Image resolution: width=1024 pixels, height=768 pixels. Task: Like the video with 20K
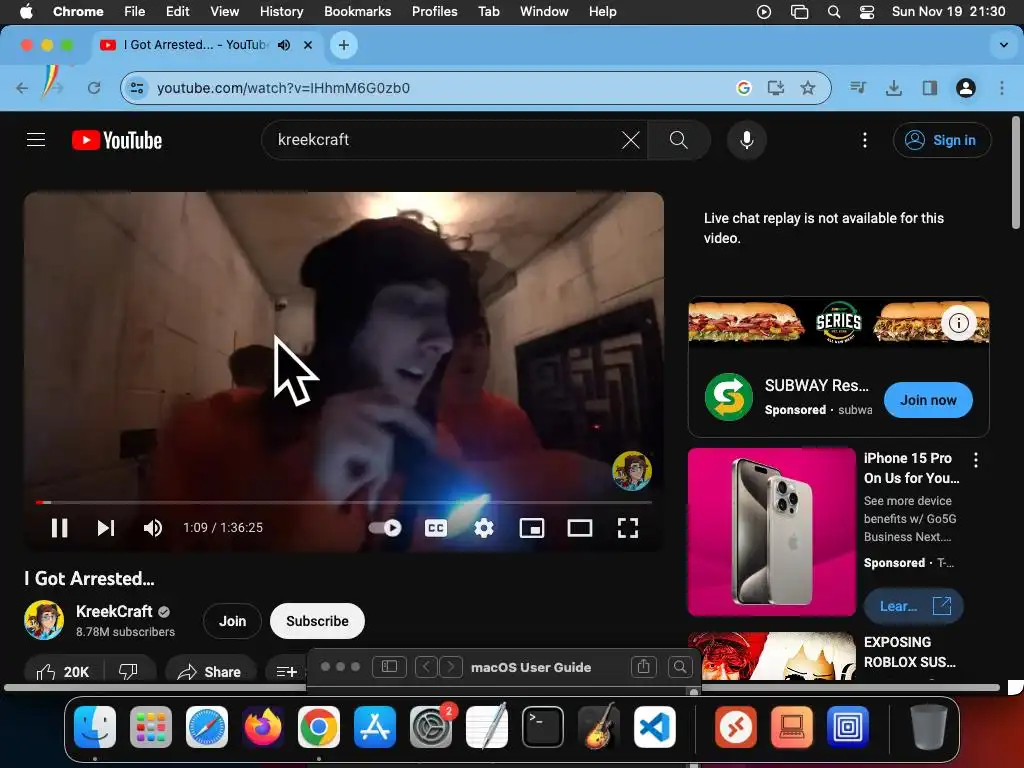(63, 671)
